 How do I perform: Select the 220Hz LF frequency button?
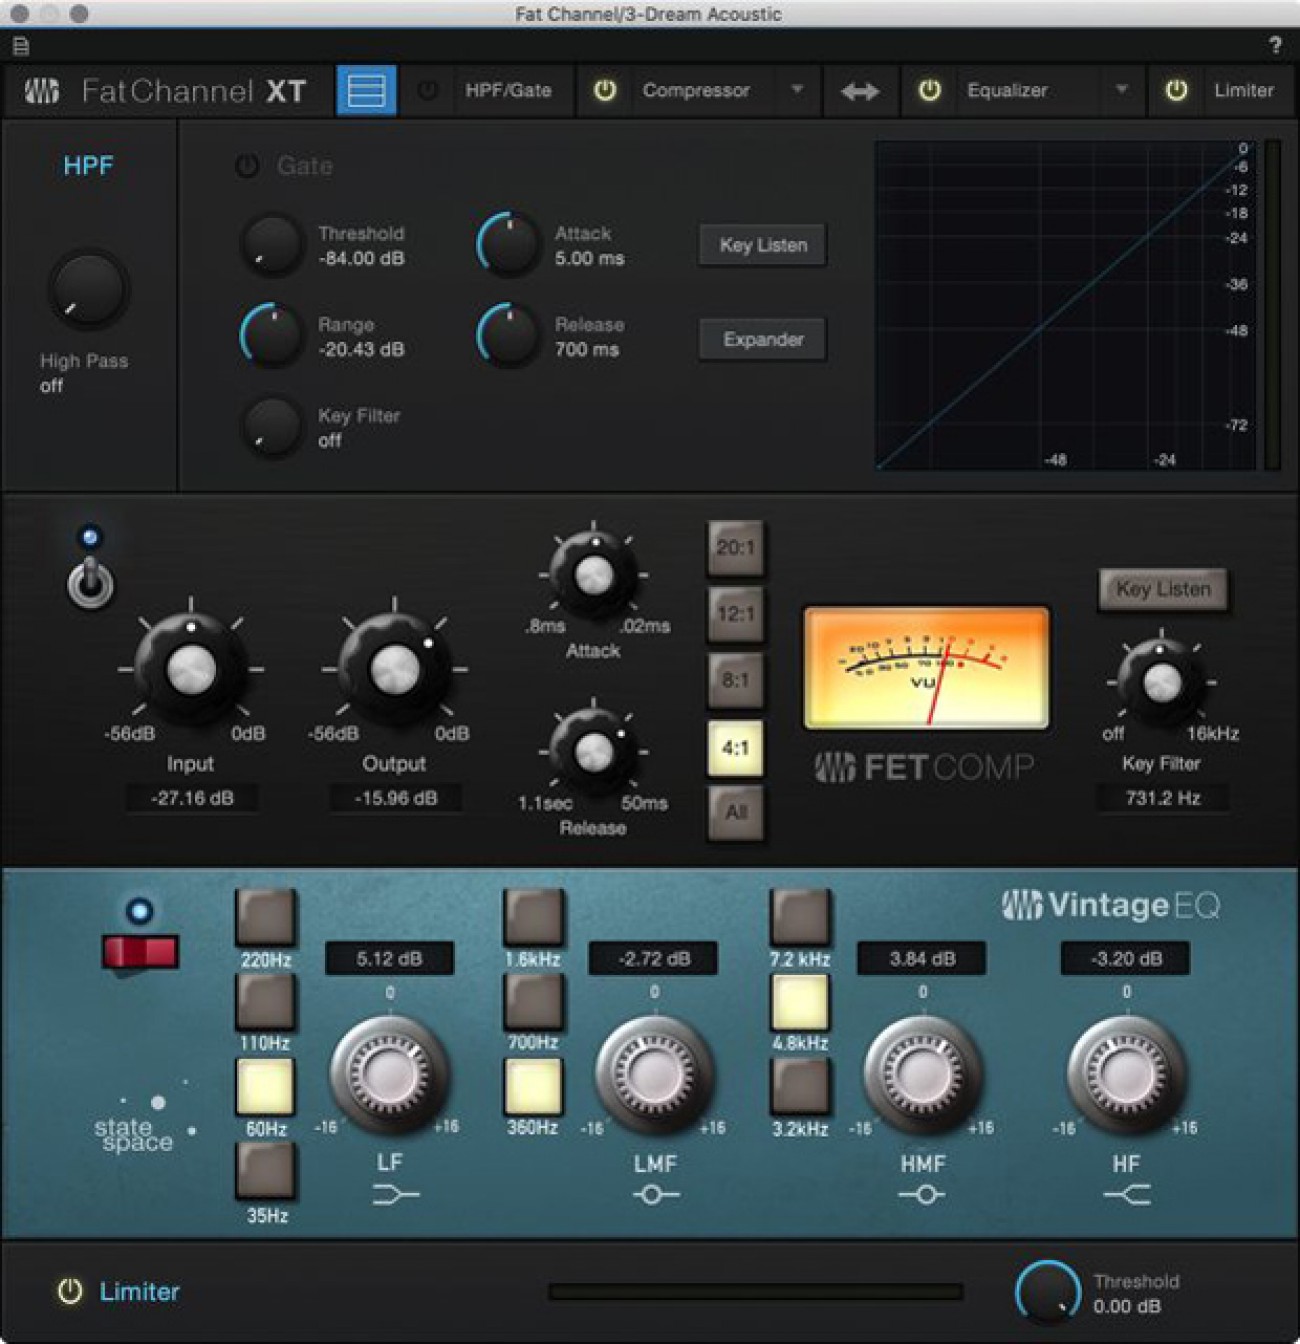point(266,916)
